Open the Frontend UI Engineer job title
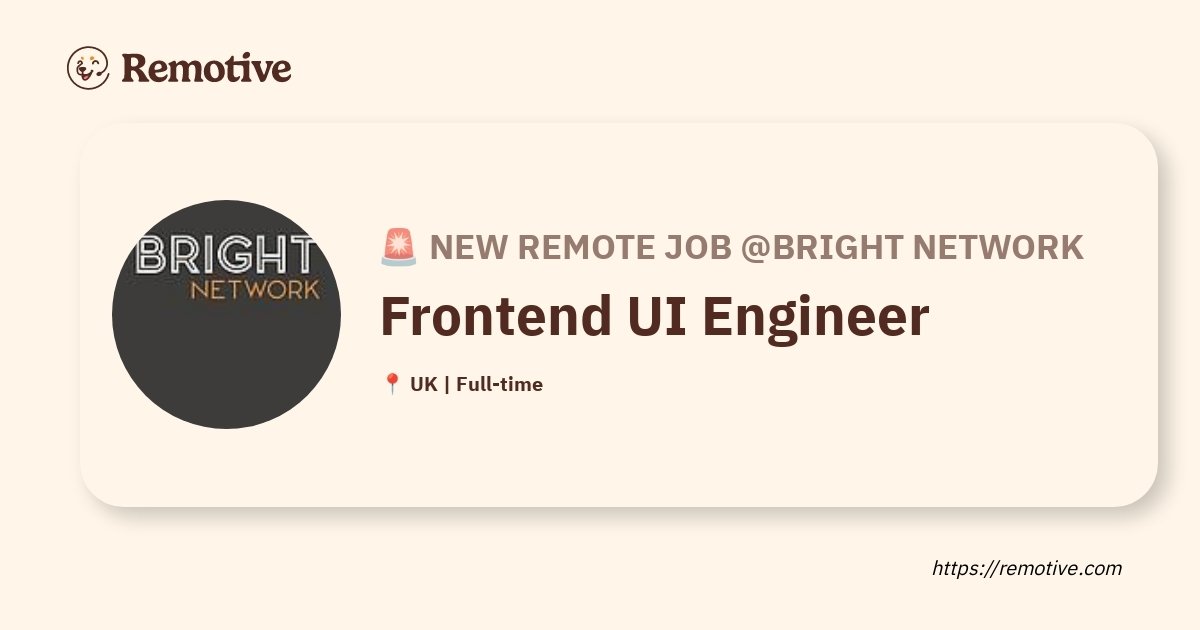The width and height of the screenshot is (1200, 630). point(655,317)
